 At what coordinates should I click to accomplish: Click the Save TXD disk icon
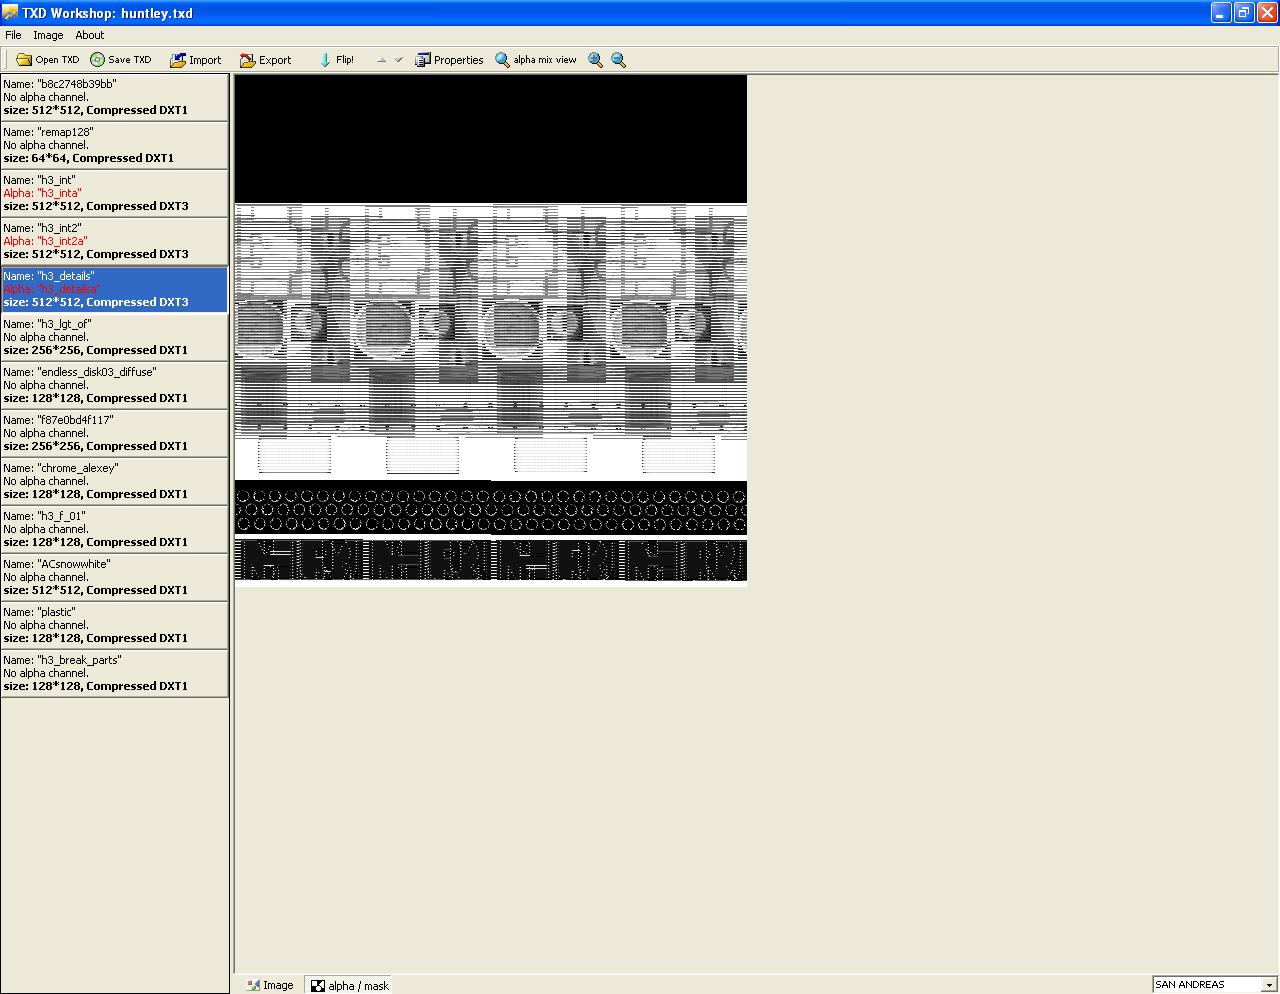(x=97, y=60)
